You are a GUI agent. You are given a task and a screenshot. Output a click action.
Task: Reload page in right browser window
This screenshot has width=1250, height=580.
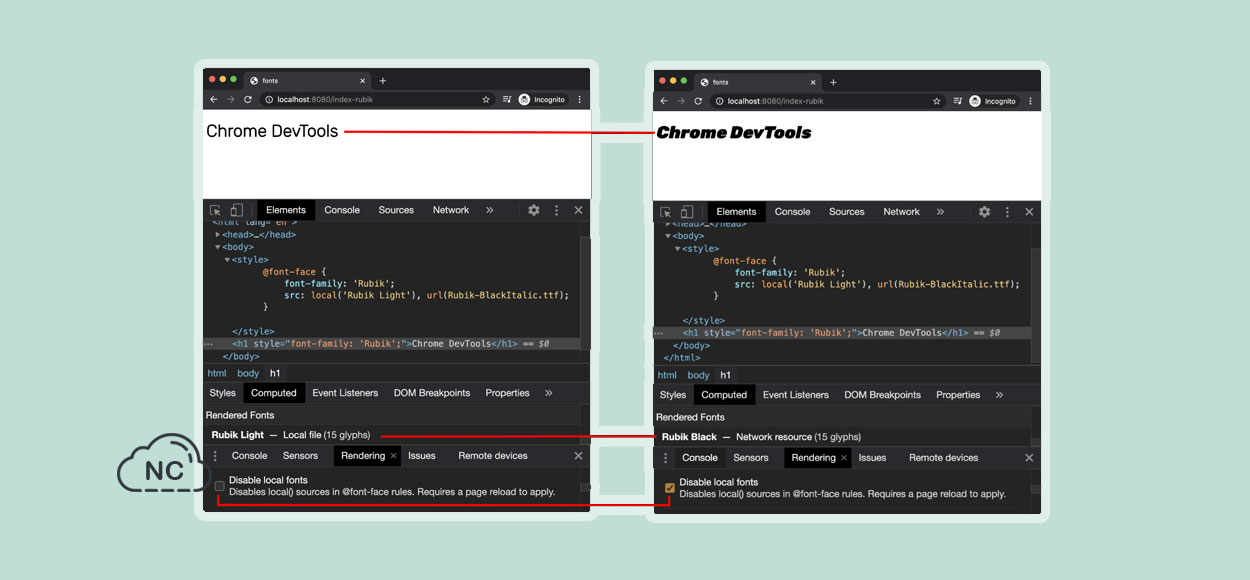[x=698, y=101]
